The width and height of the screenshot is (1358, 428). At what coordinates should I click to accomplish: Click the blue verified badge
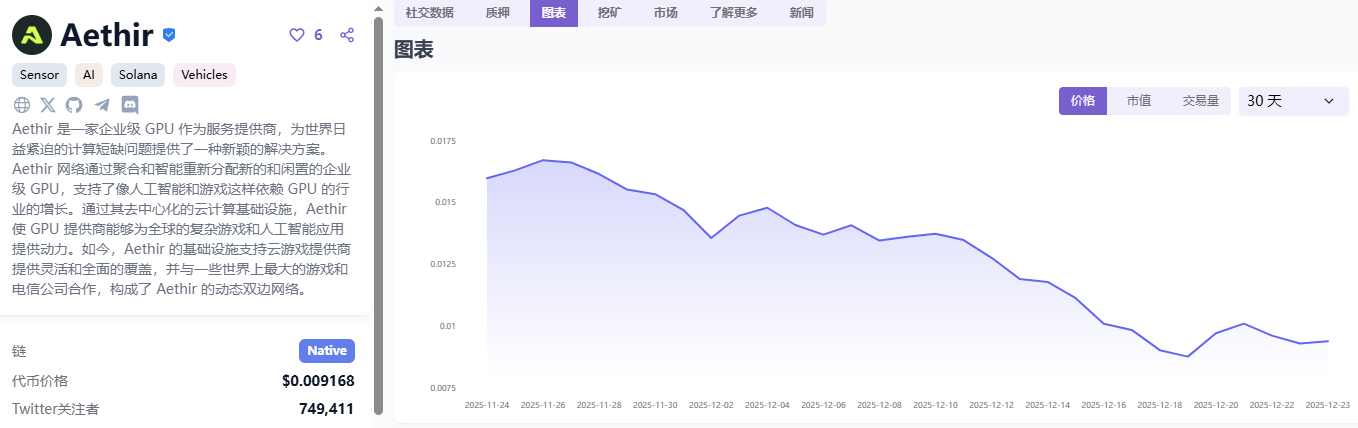[x=169, y=35]
